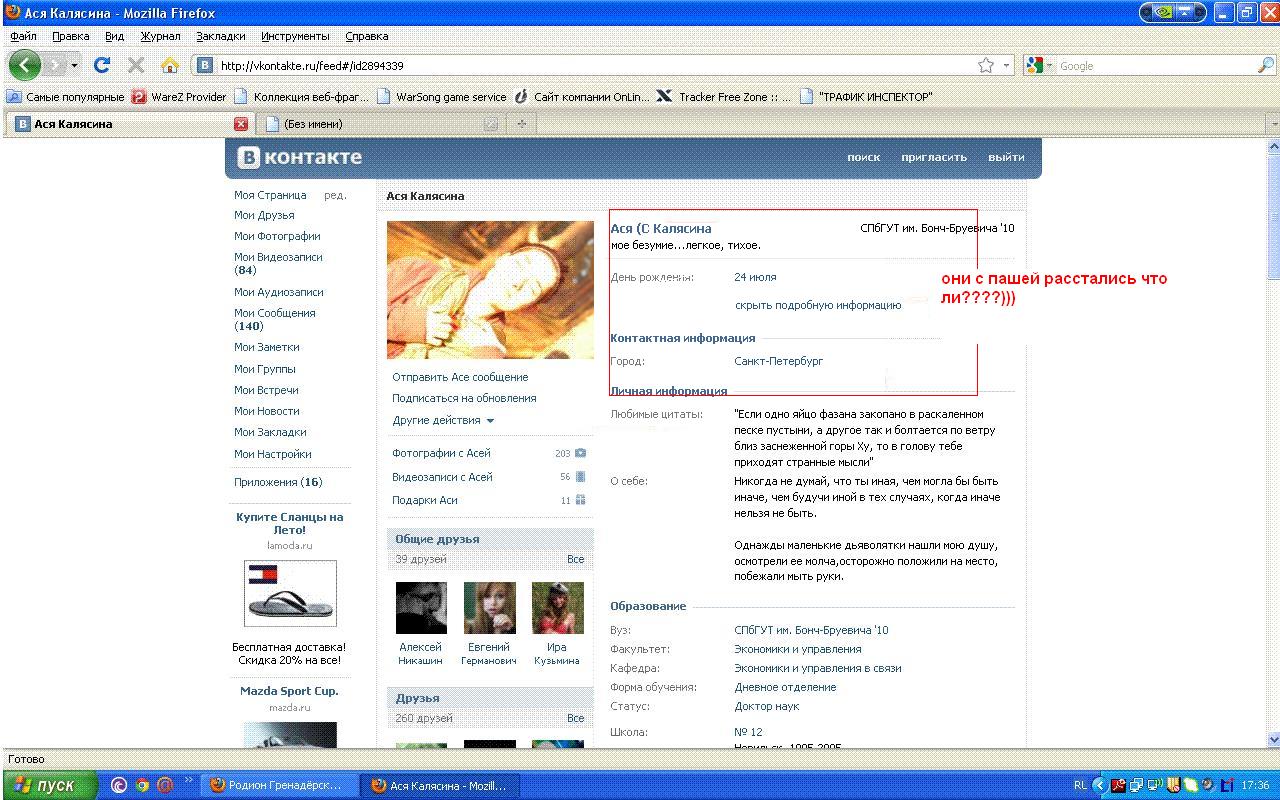Screen dimensions: 1280x800
Task: Open Алексей Никашин's avatar
Action: click(x=421, y=608)
